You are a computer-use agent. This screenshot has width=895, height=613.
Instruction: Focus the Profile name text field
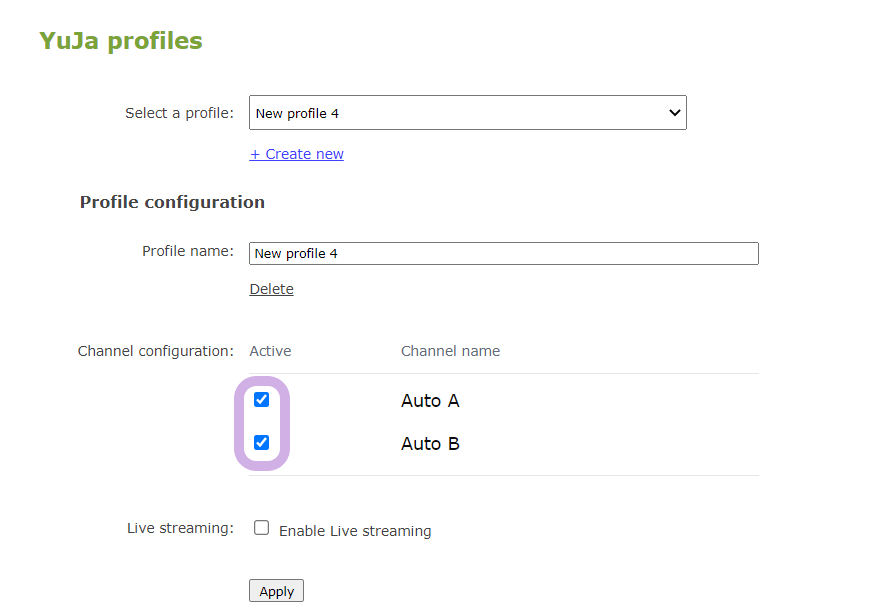click(x=503, y=253)
